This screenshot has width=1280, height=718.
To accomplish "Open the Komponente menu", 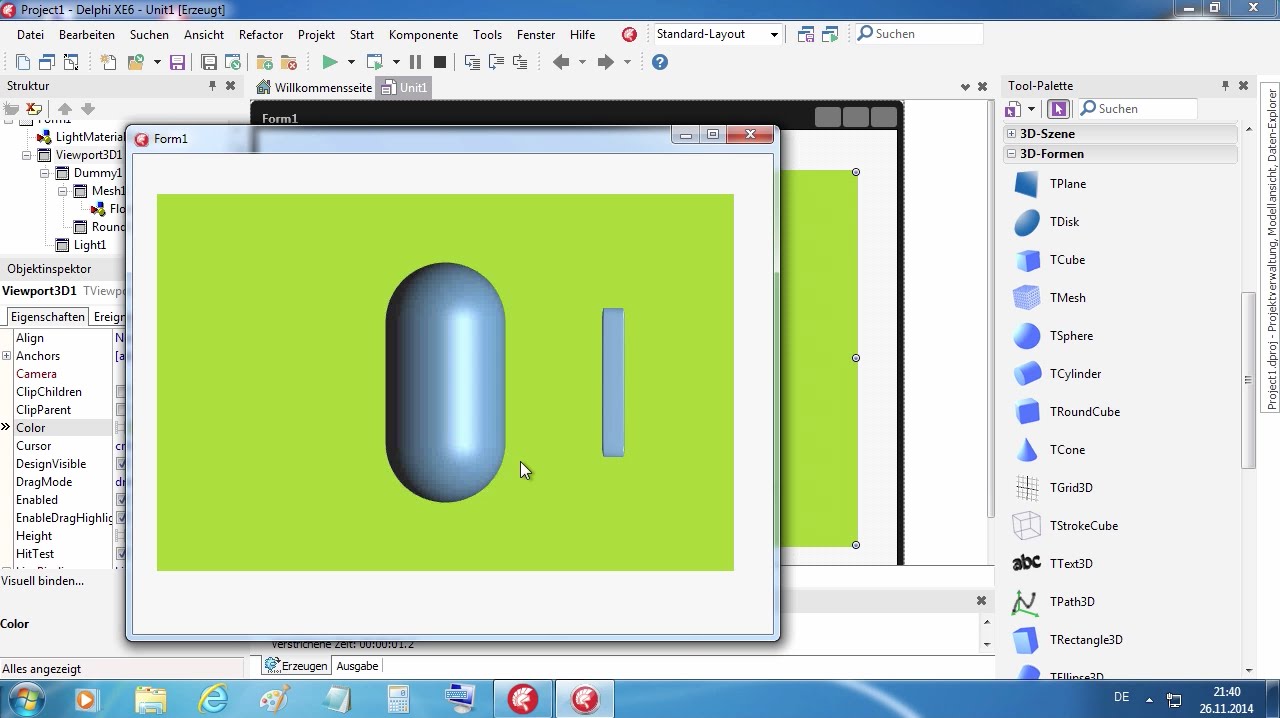I will [x=423, y=35].
